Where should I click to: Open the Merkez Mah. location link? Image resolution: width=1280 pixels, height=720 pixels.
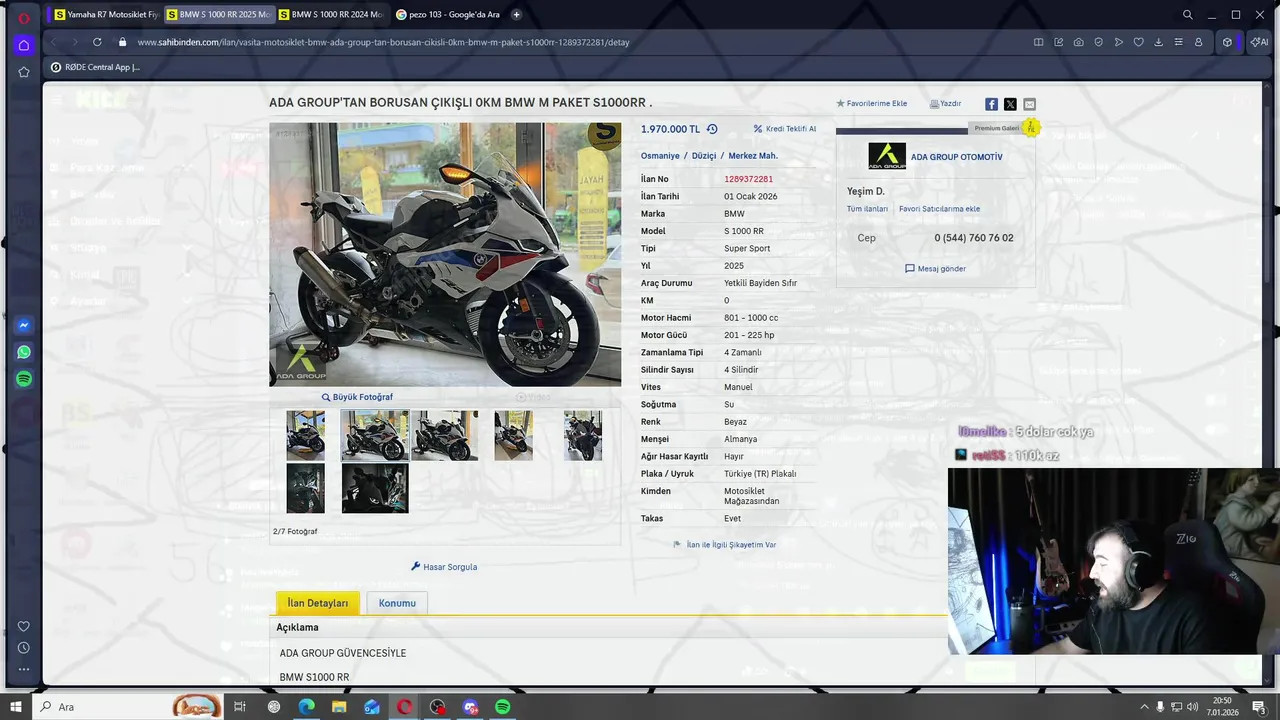[753, 156]
